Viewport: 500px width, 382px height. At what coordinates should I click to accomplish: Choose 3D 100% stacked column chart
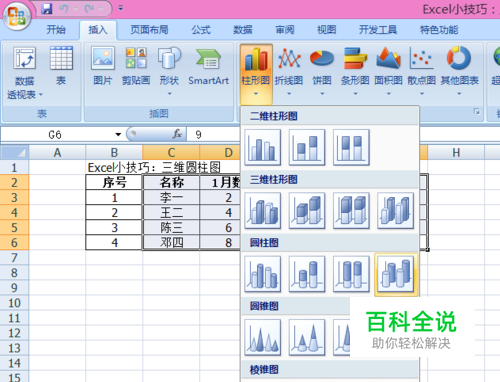pos(351,211)
